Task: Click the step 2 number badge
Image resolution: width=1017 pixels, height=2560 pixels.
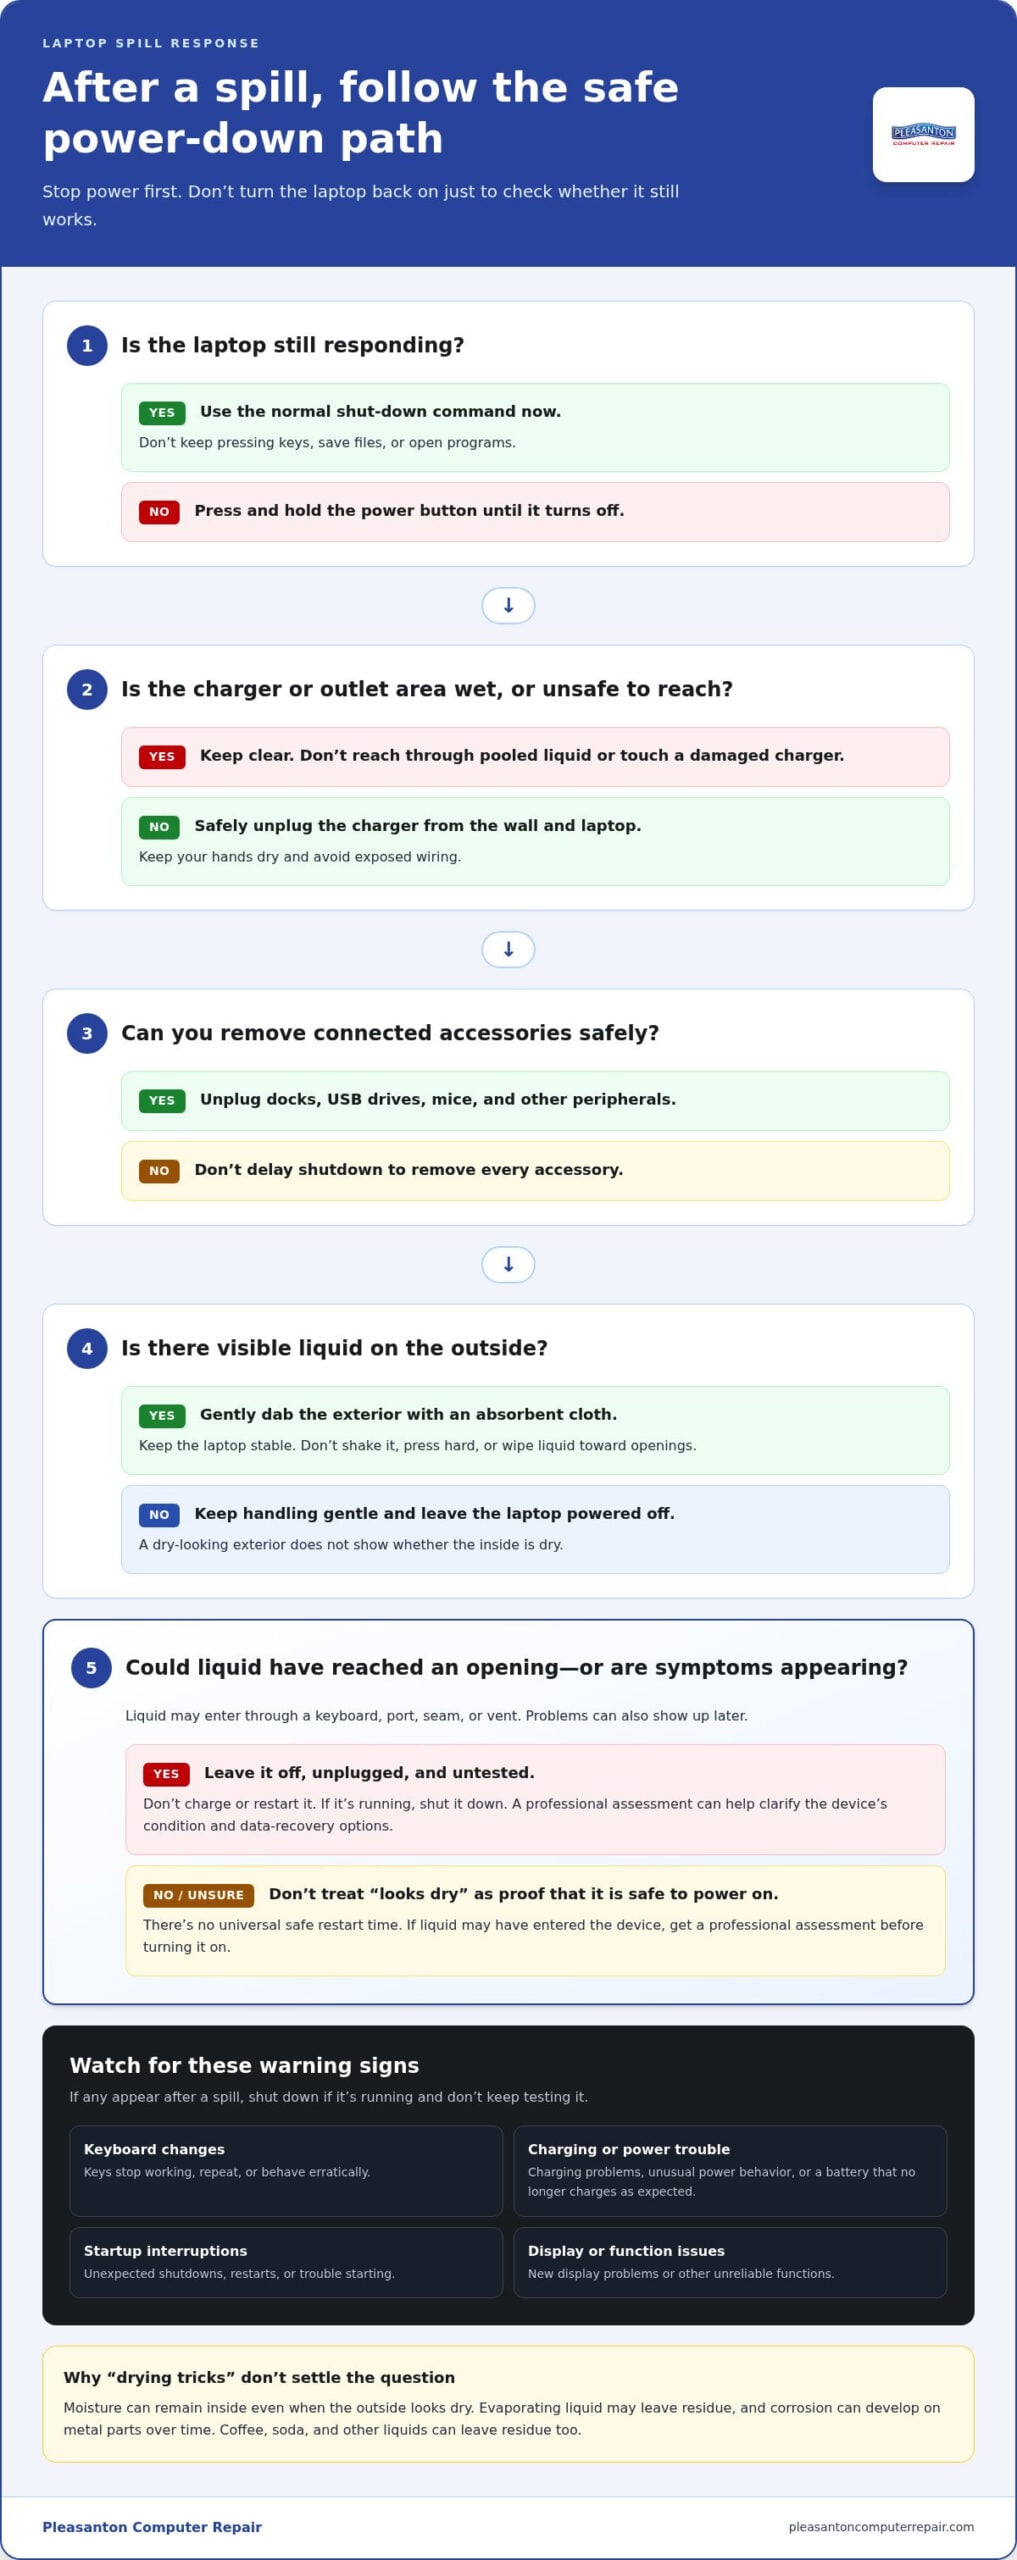Action: point(87,690)
